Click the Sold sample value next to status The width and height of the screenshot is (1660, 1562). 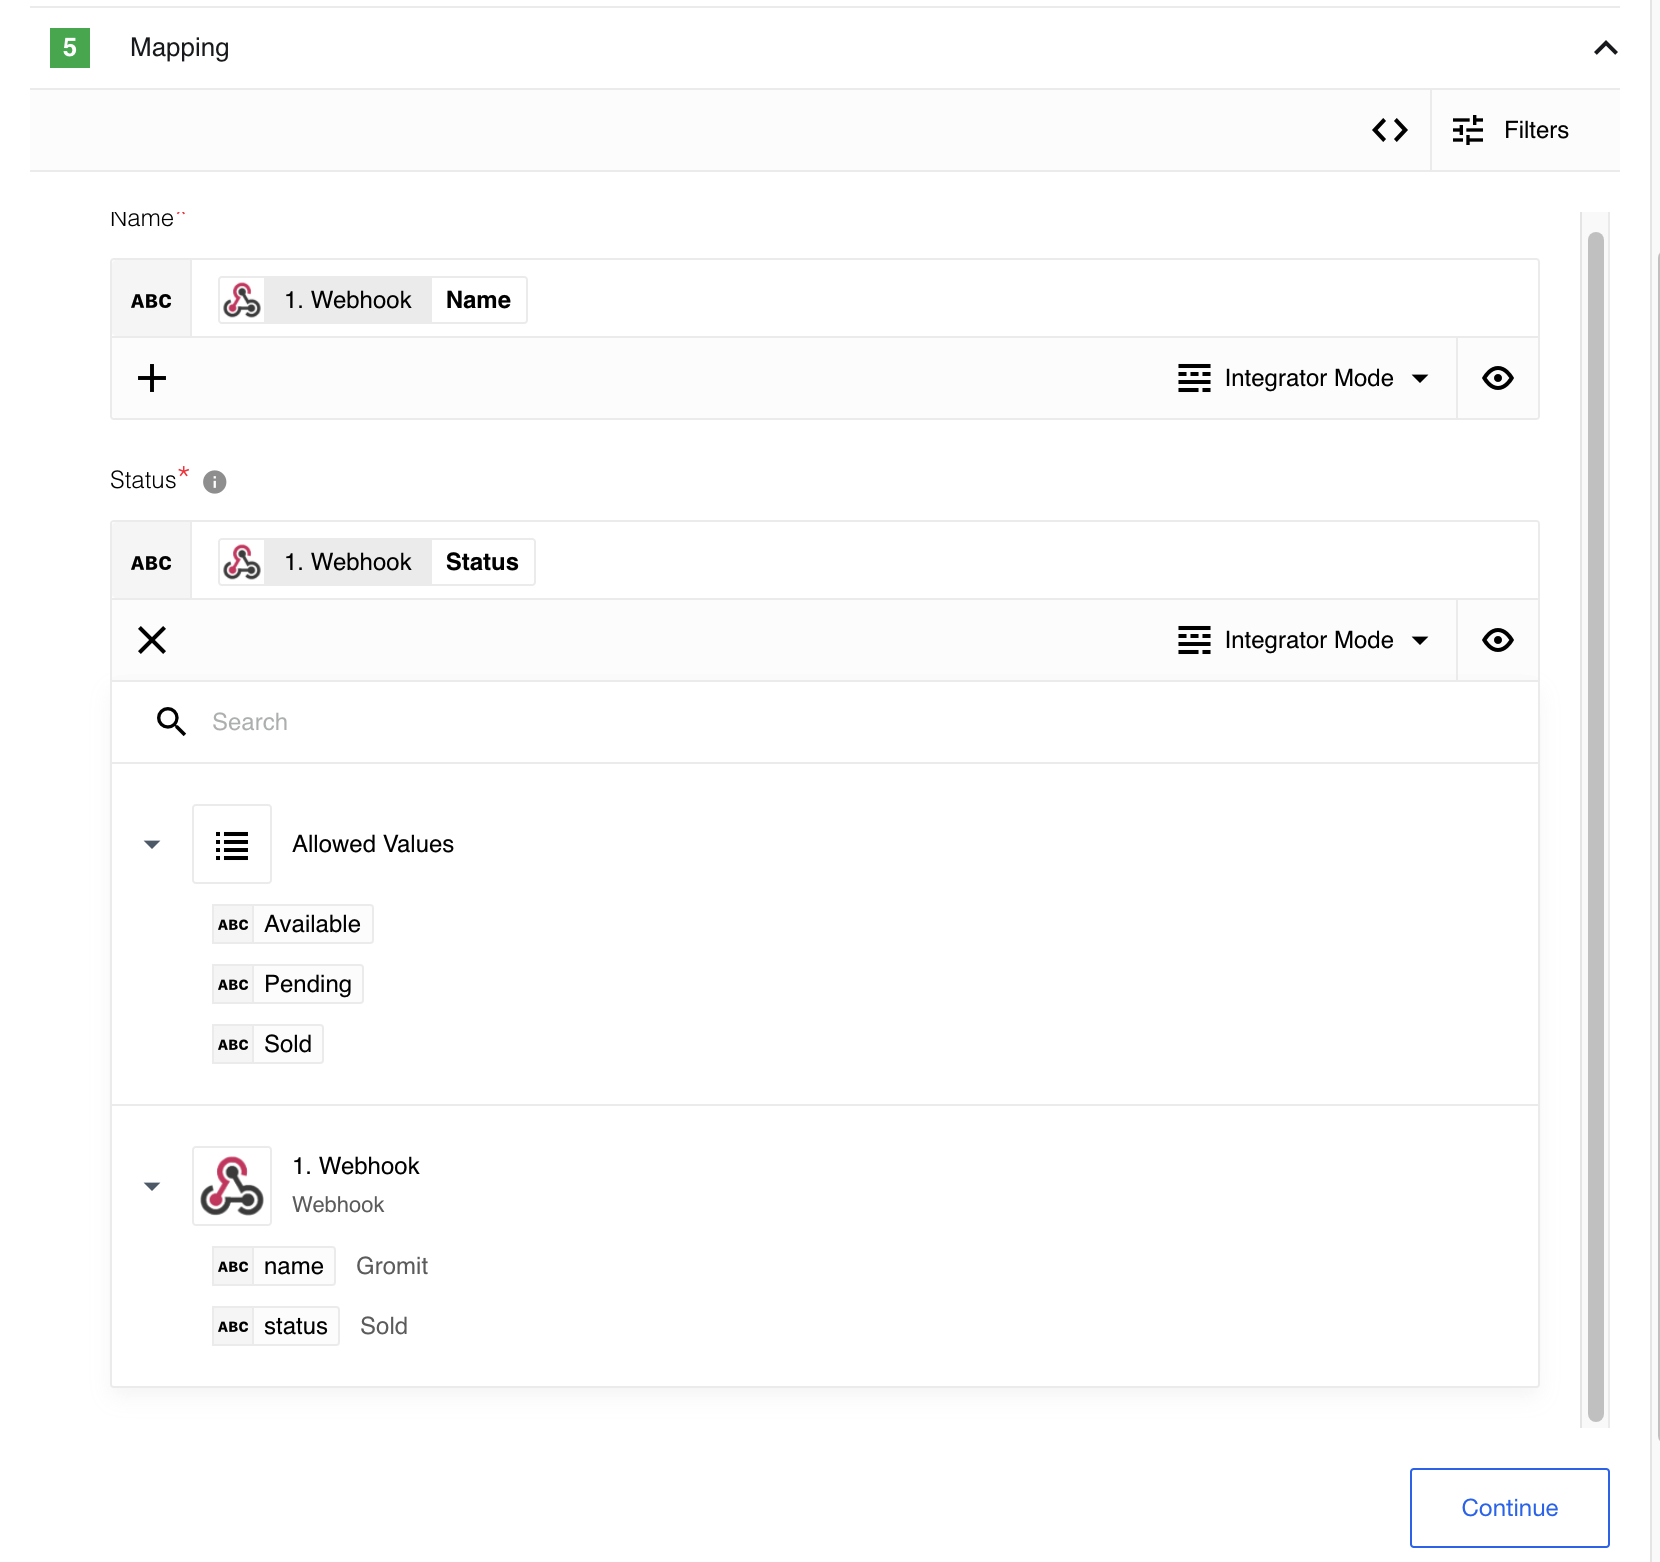click(384, 1326)
